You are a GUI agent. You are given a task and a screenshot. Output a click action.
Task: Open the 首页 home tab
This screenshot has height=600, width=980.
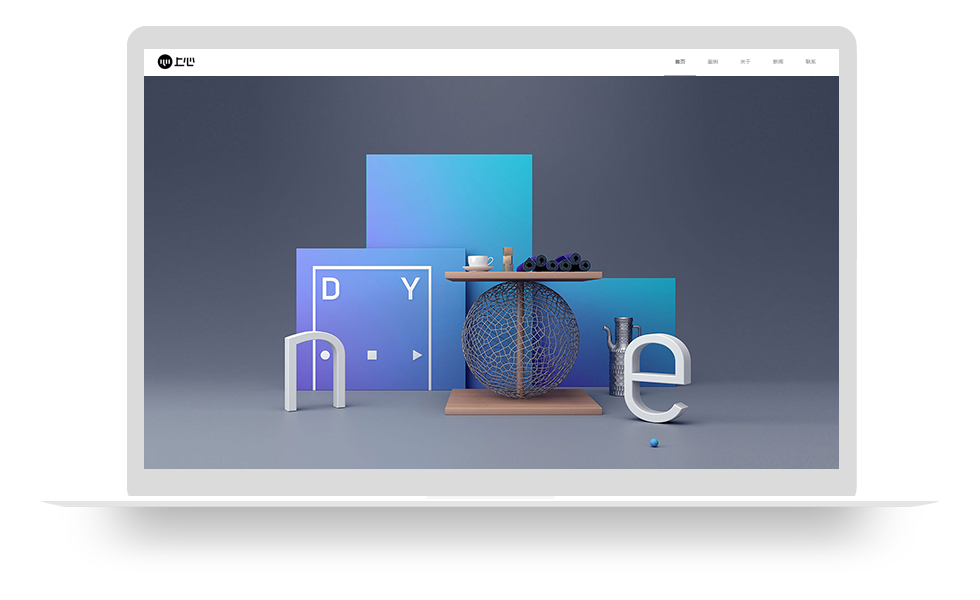point(680,62)
